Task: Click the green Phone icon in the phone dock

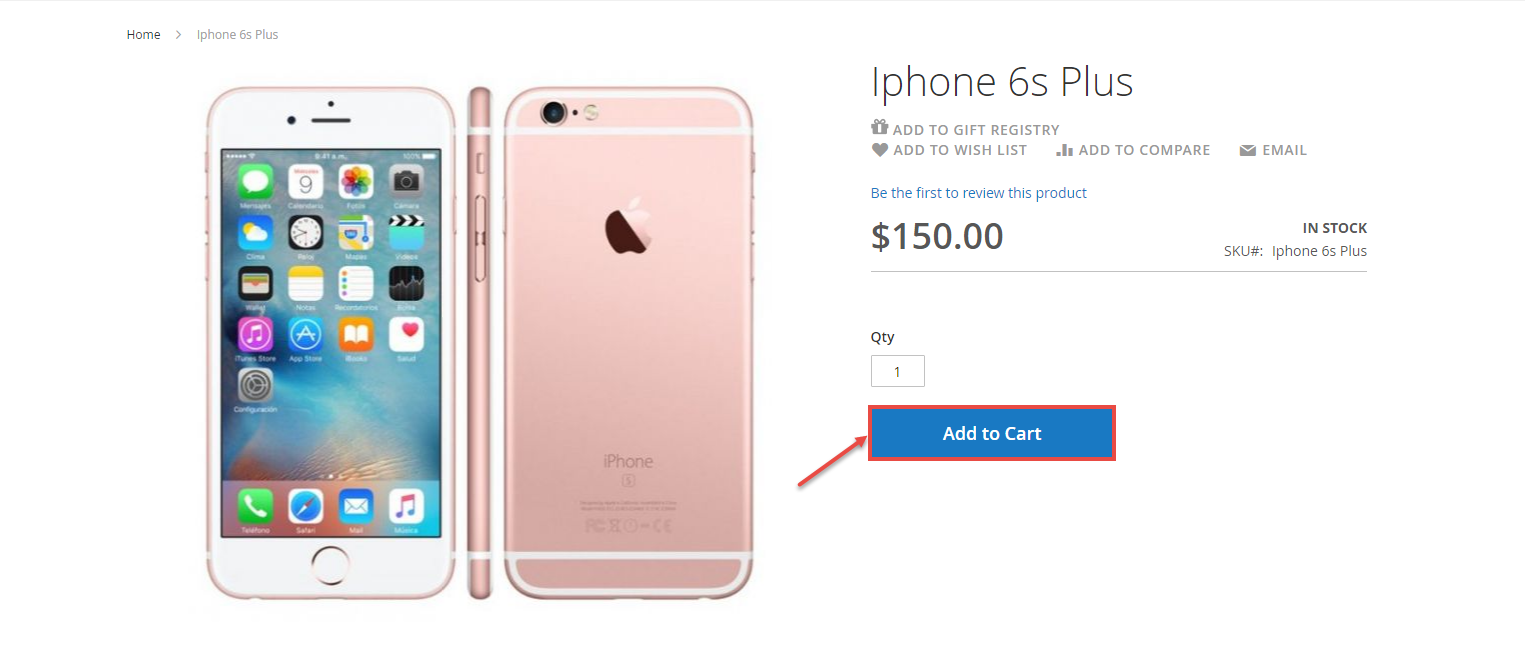Action: pos(256,506)
